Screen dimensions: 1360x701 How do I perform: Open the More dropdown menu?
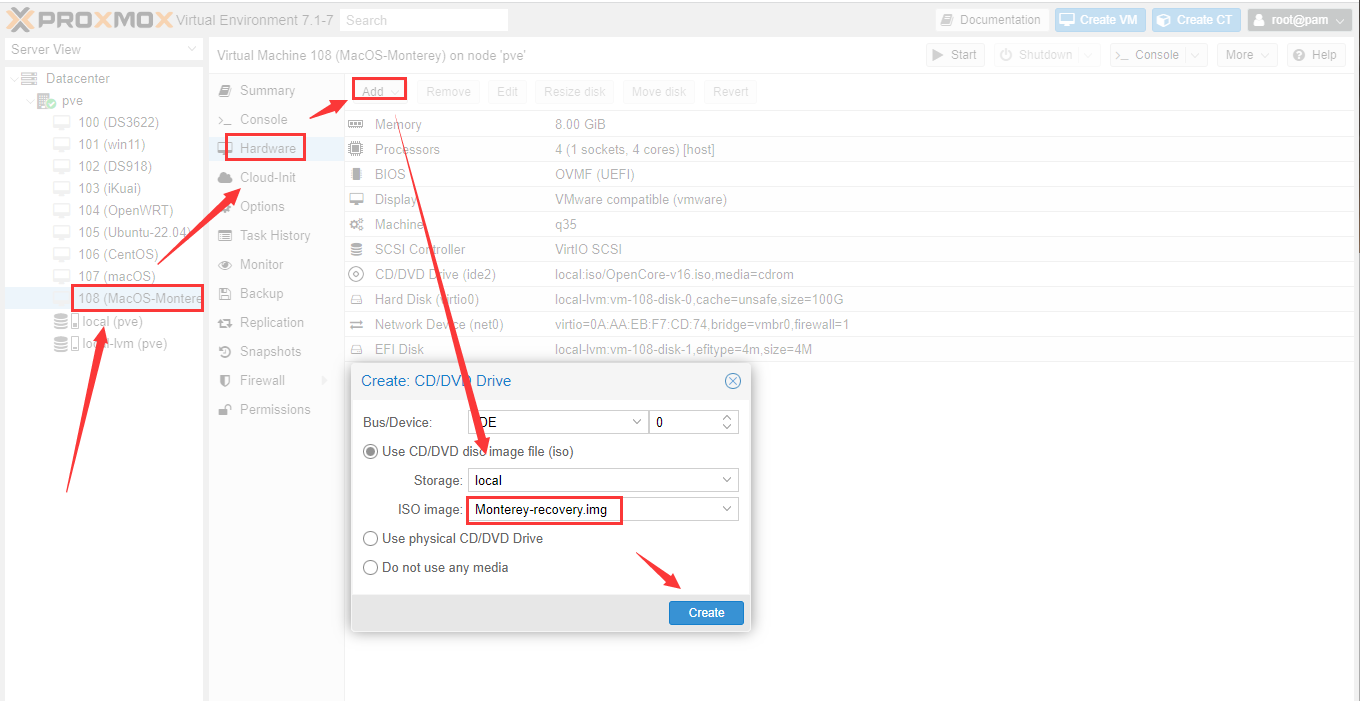pyautogui.click(x=1248, y=56)
